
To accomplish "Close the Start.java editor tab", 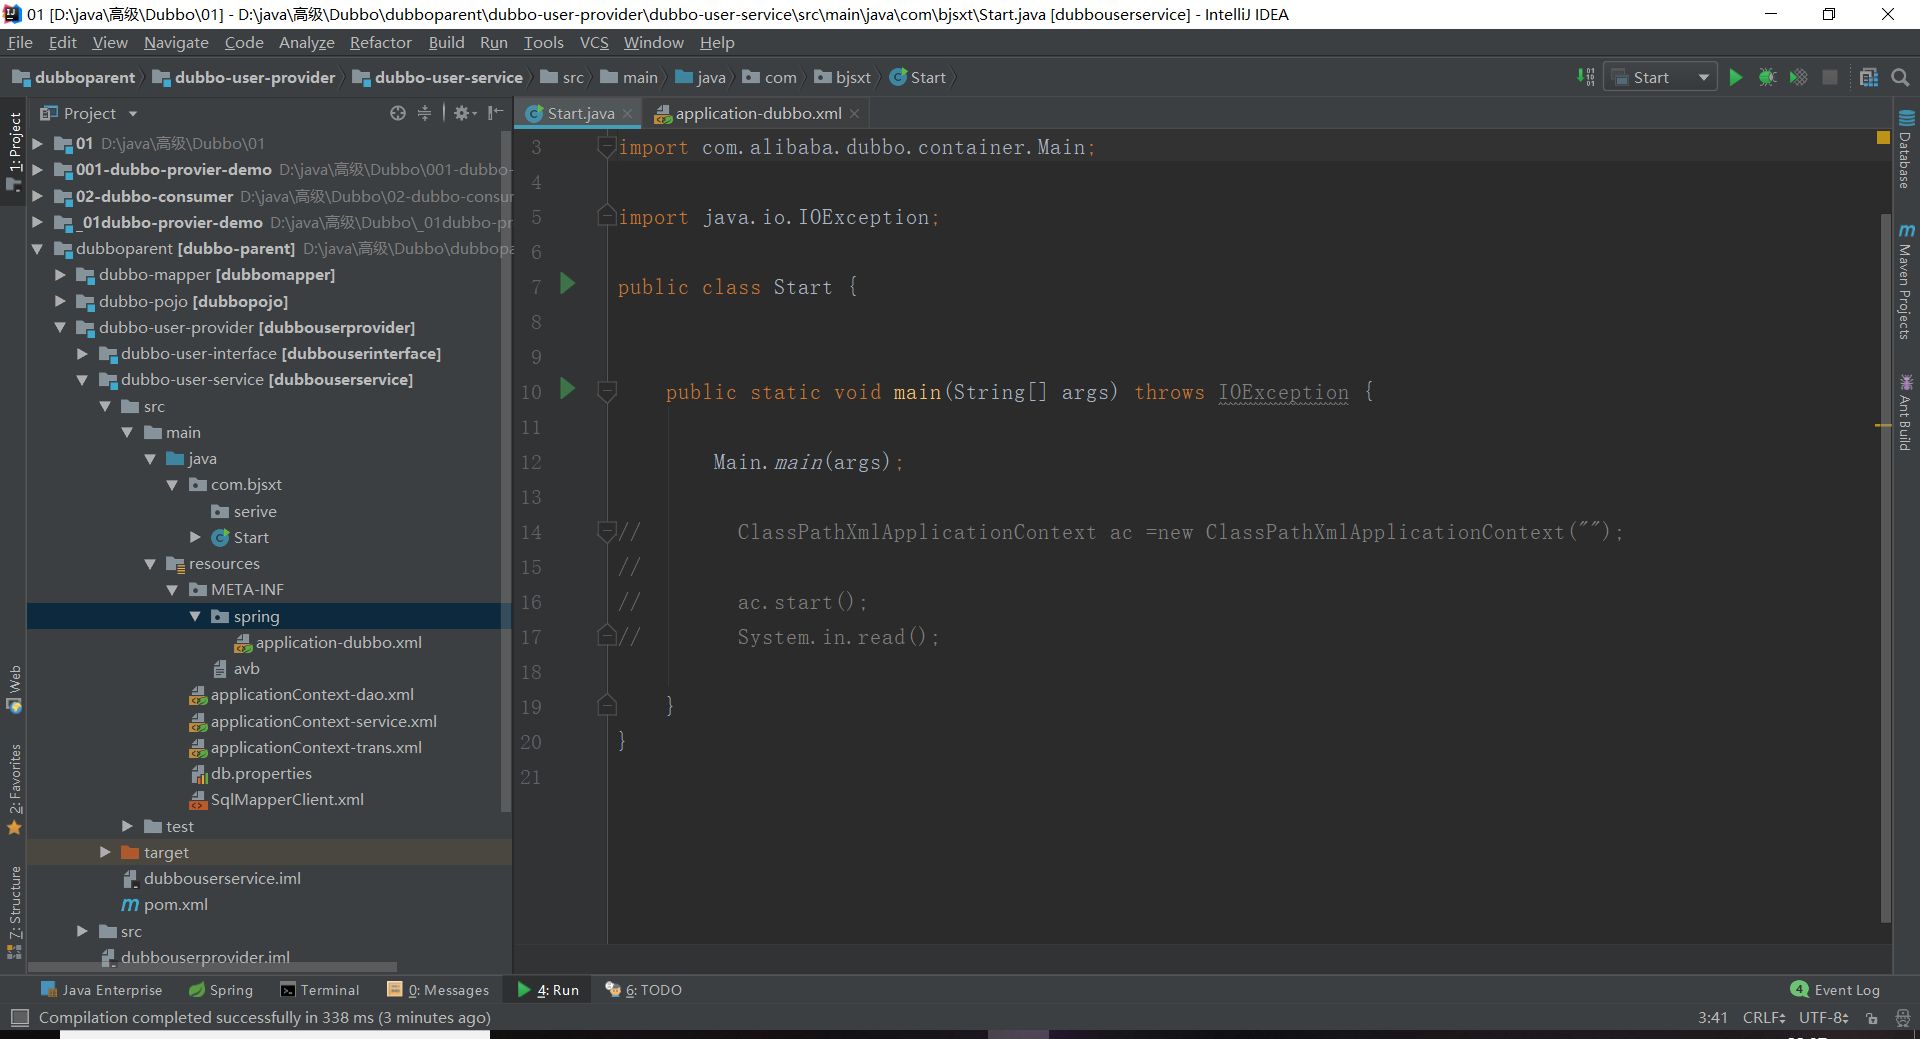I will (628, 114).
